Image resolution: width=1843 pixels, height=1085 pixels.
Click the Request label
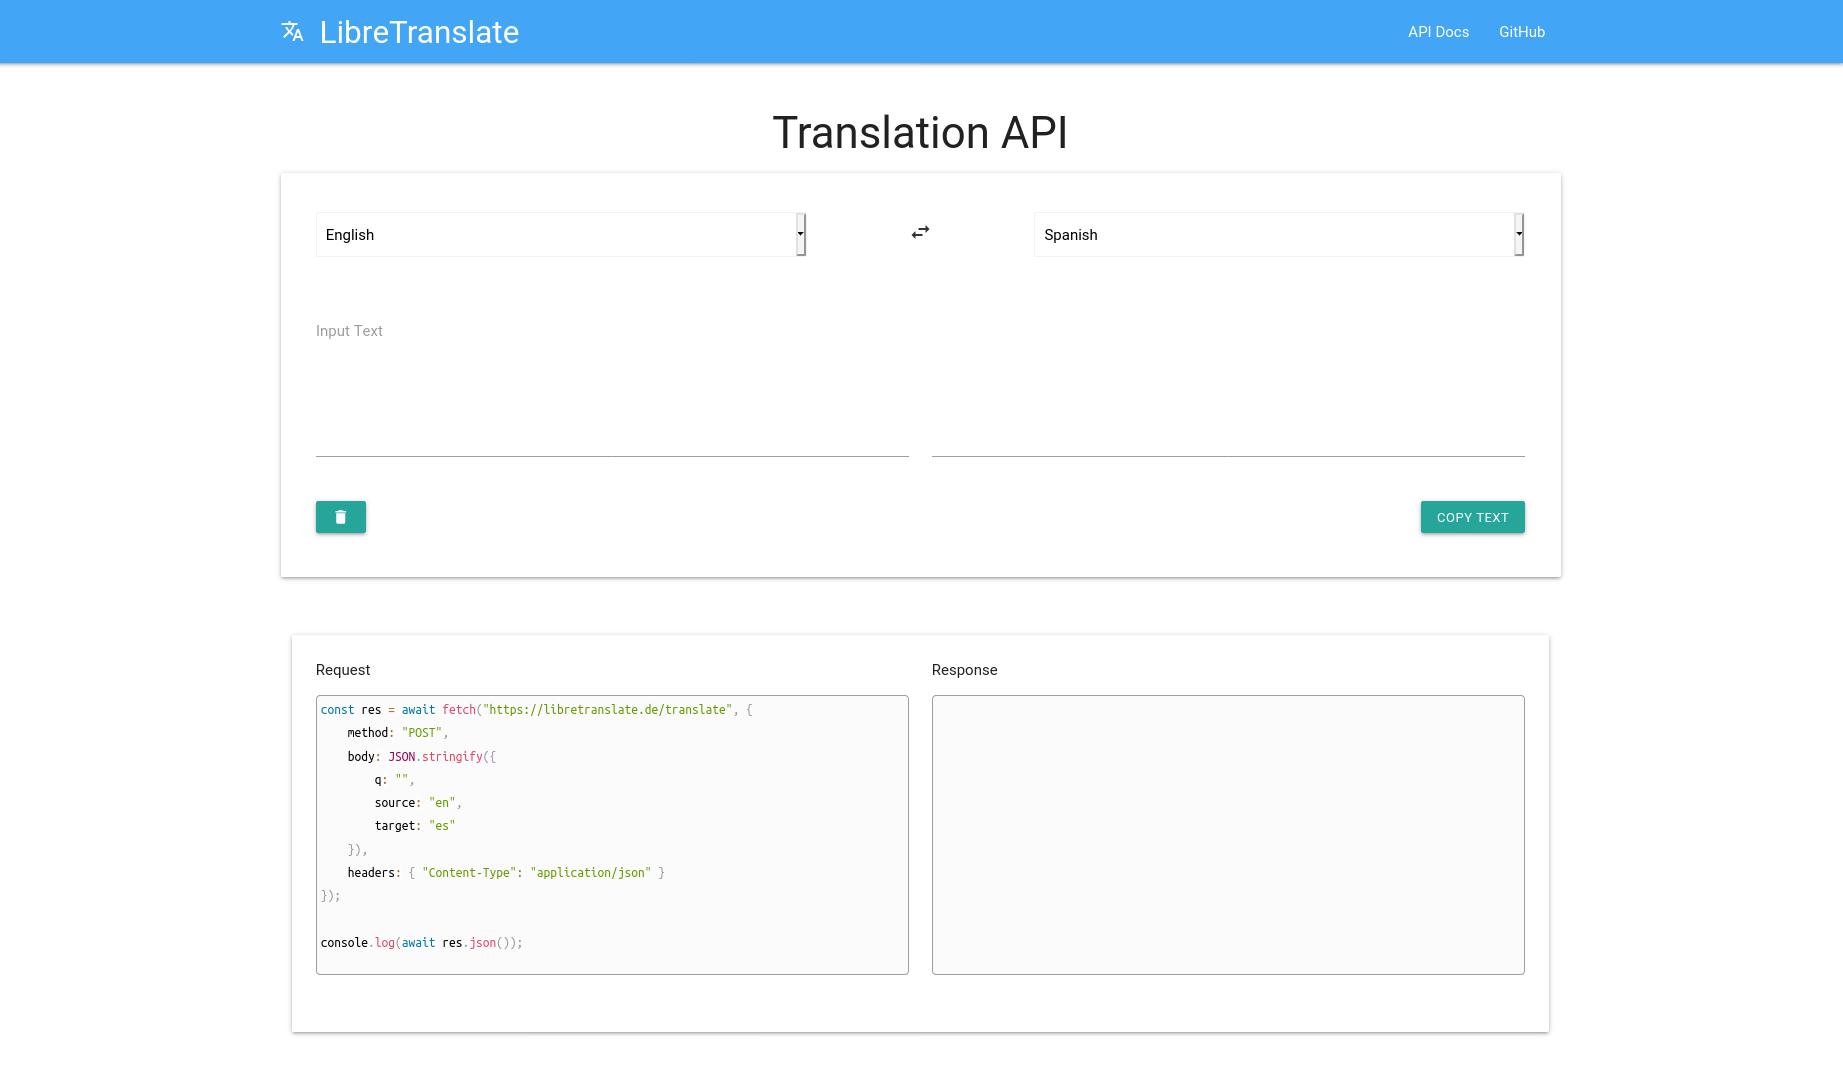coord(343,670)
